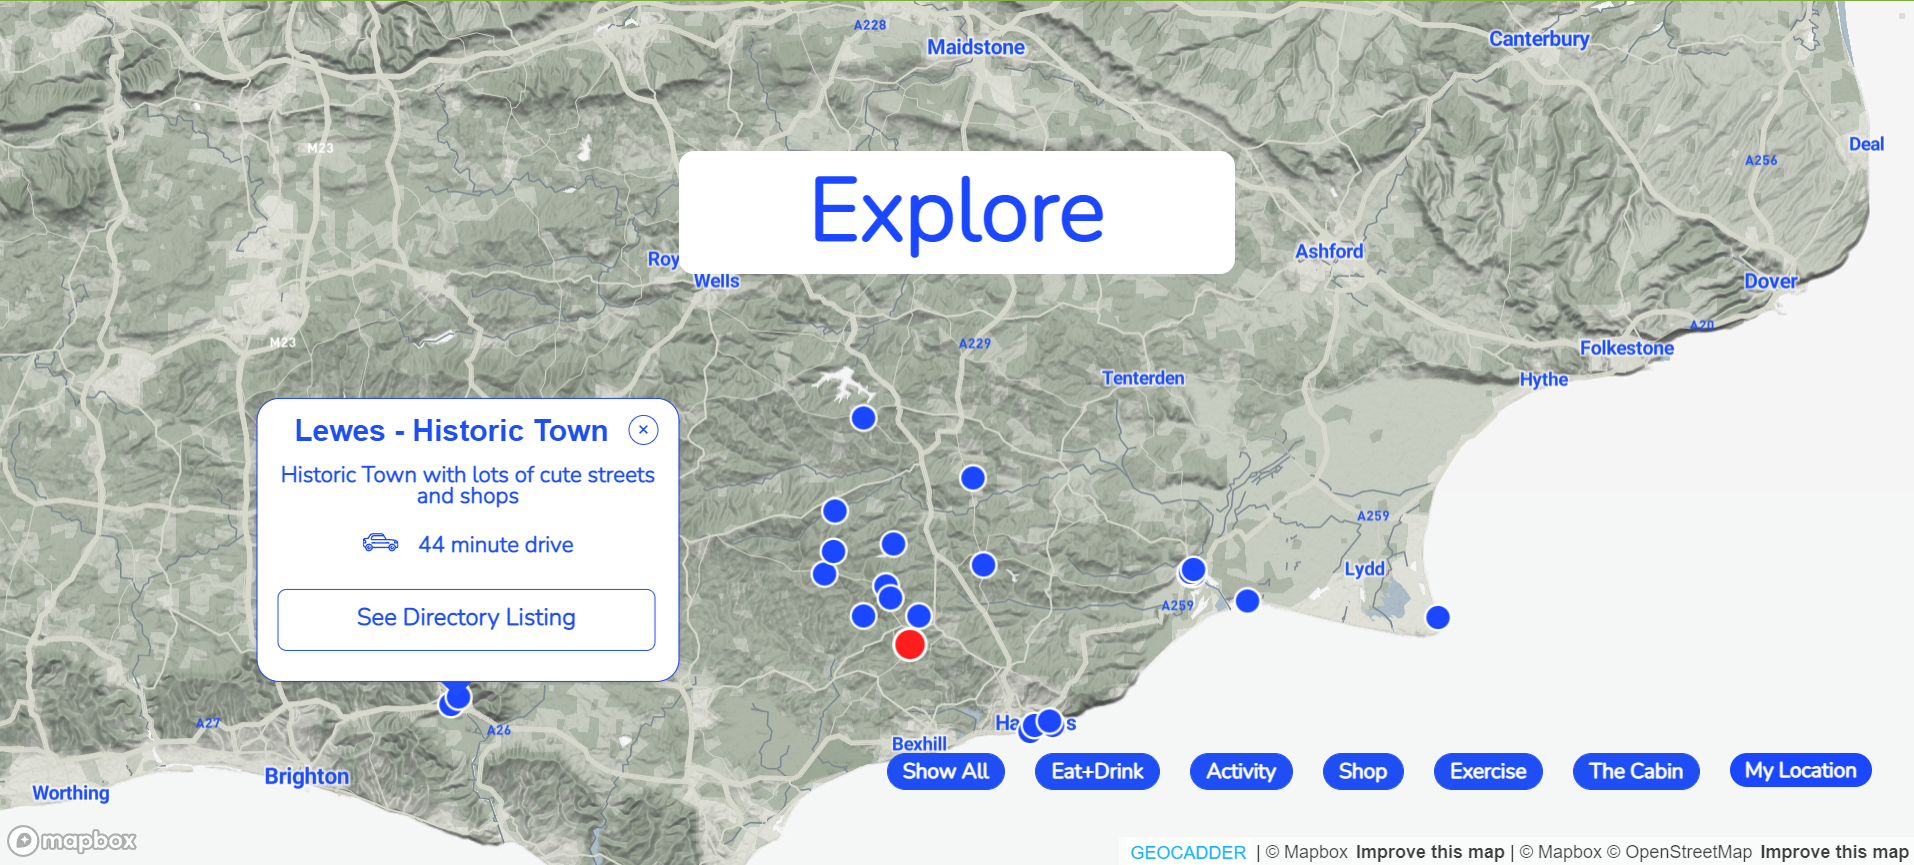Open the GEOCADDER link
Viewport: 1914px width, 865px height.
click(1187, 852)
